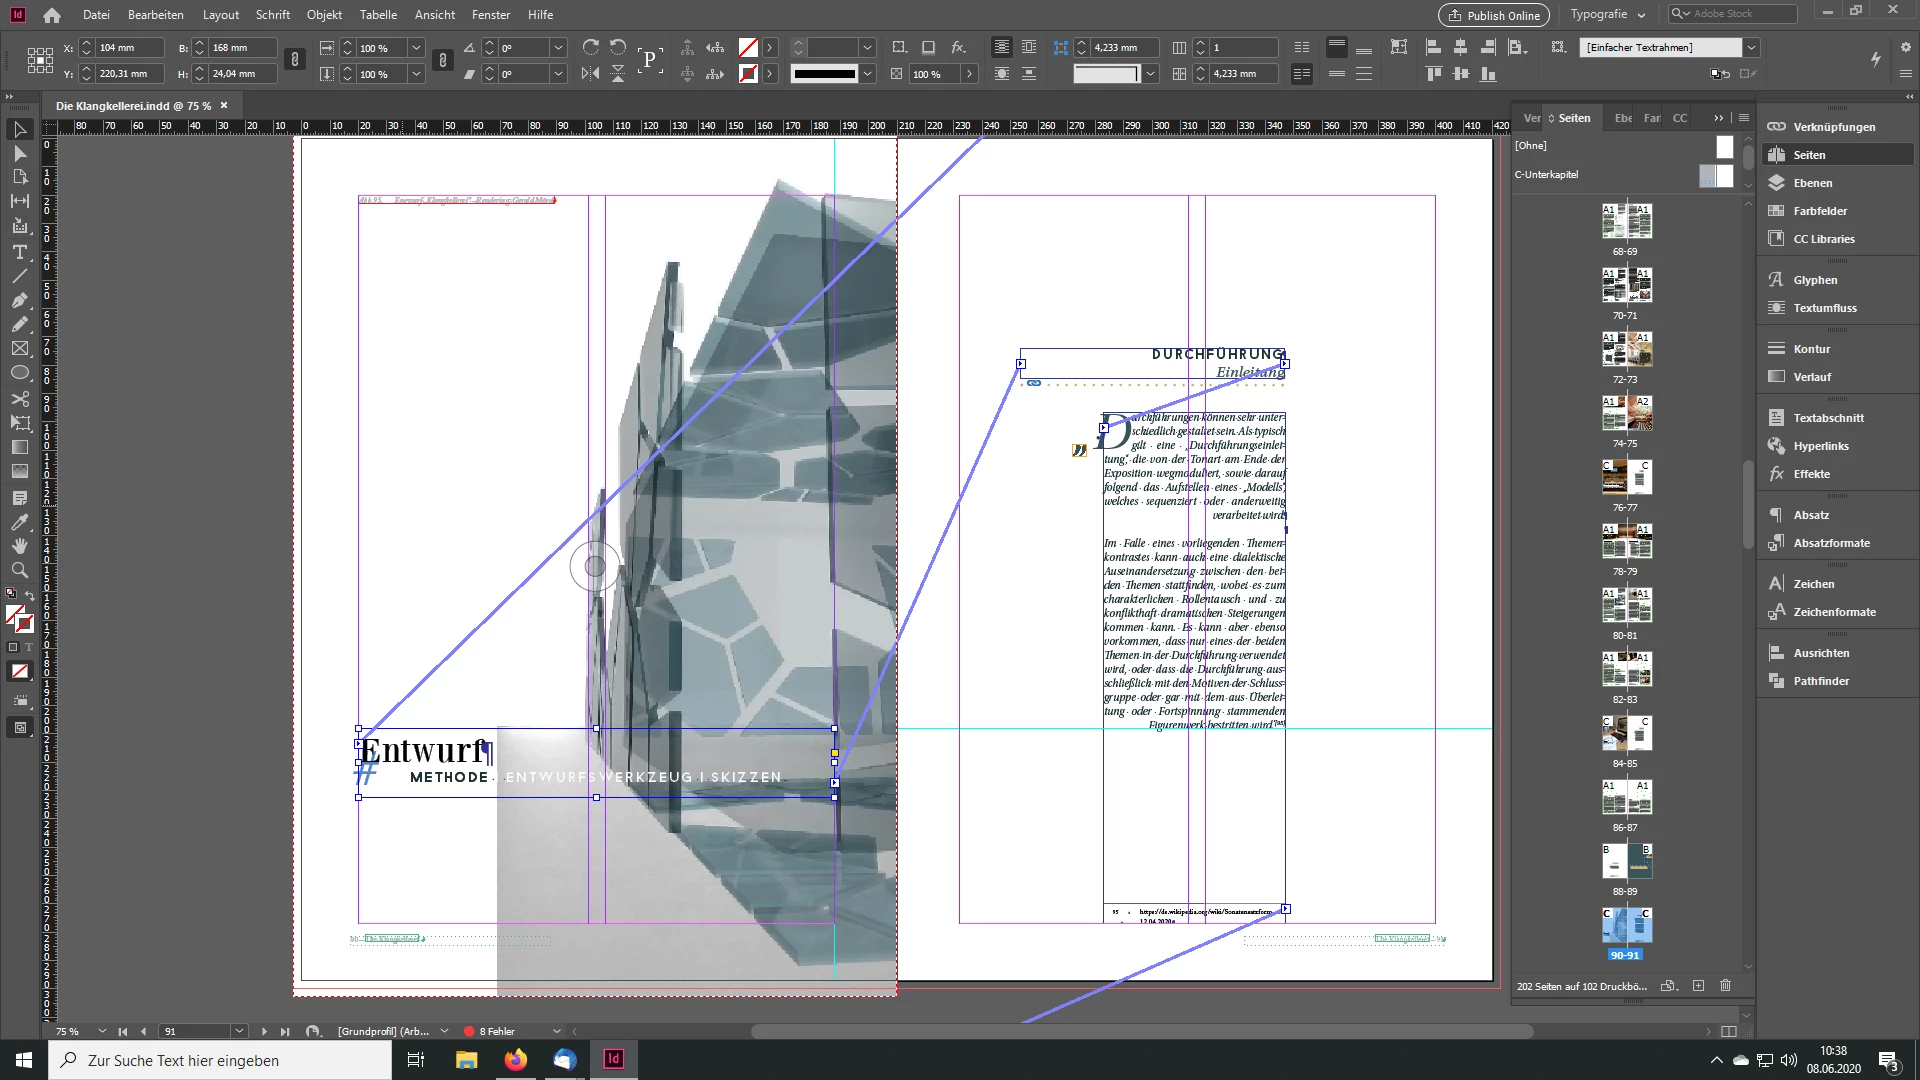Select the Type tool in toolbox
Viewport: 1920px width, 1080px height.
tap(19, 251)
